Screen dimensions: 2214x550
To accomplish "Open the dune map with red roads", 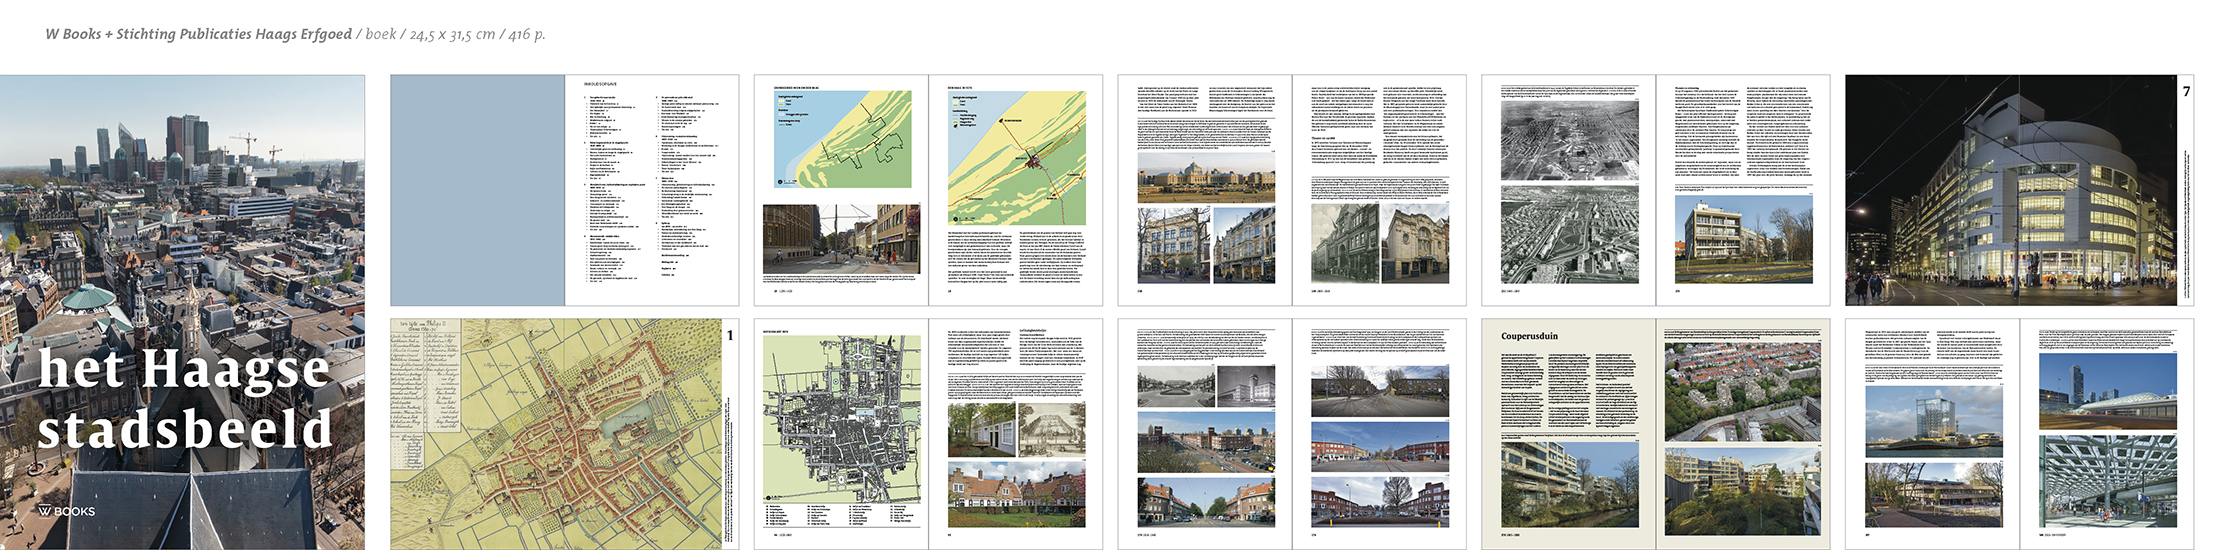I will coord(1017,157).
